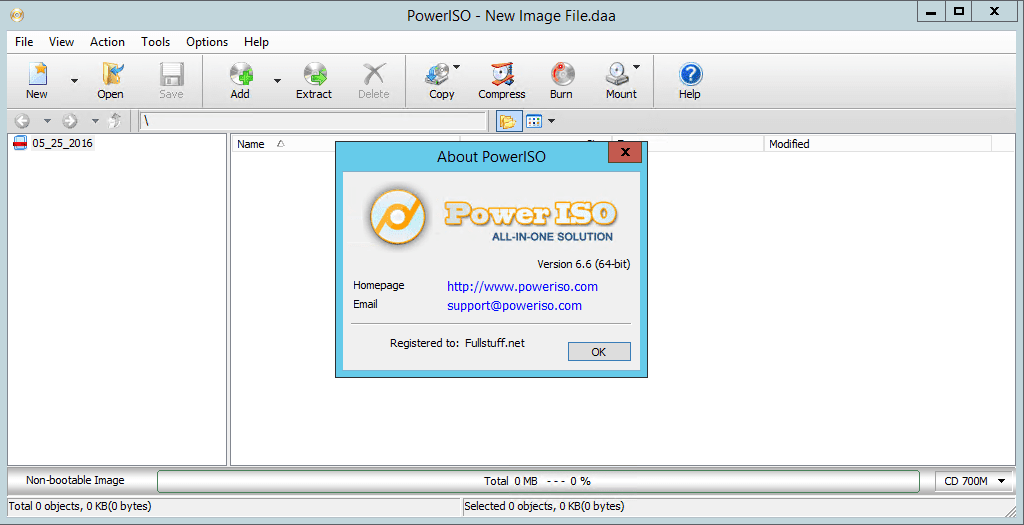Click the Copy disc toolbar icon
1024x525 pixels.
436,74
